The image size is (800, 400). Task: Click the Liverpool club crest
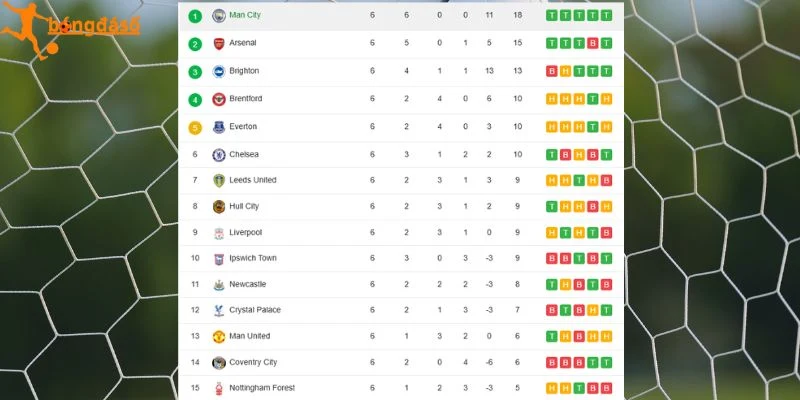[x=219, y=233]
